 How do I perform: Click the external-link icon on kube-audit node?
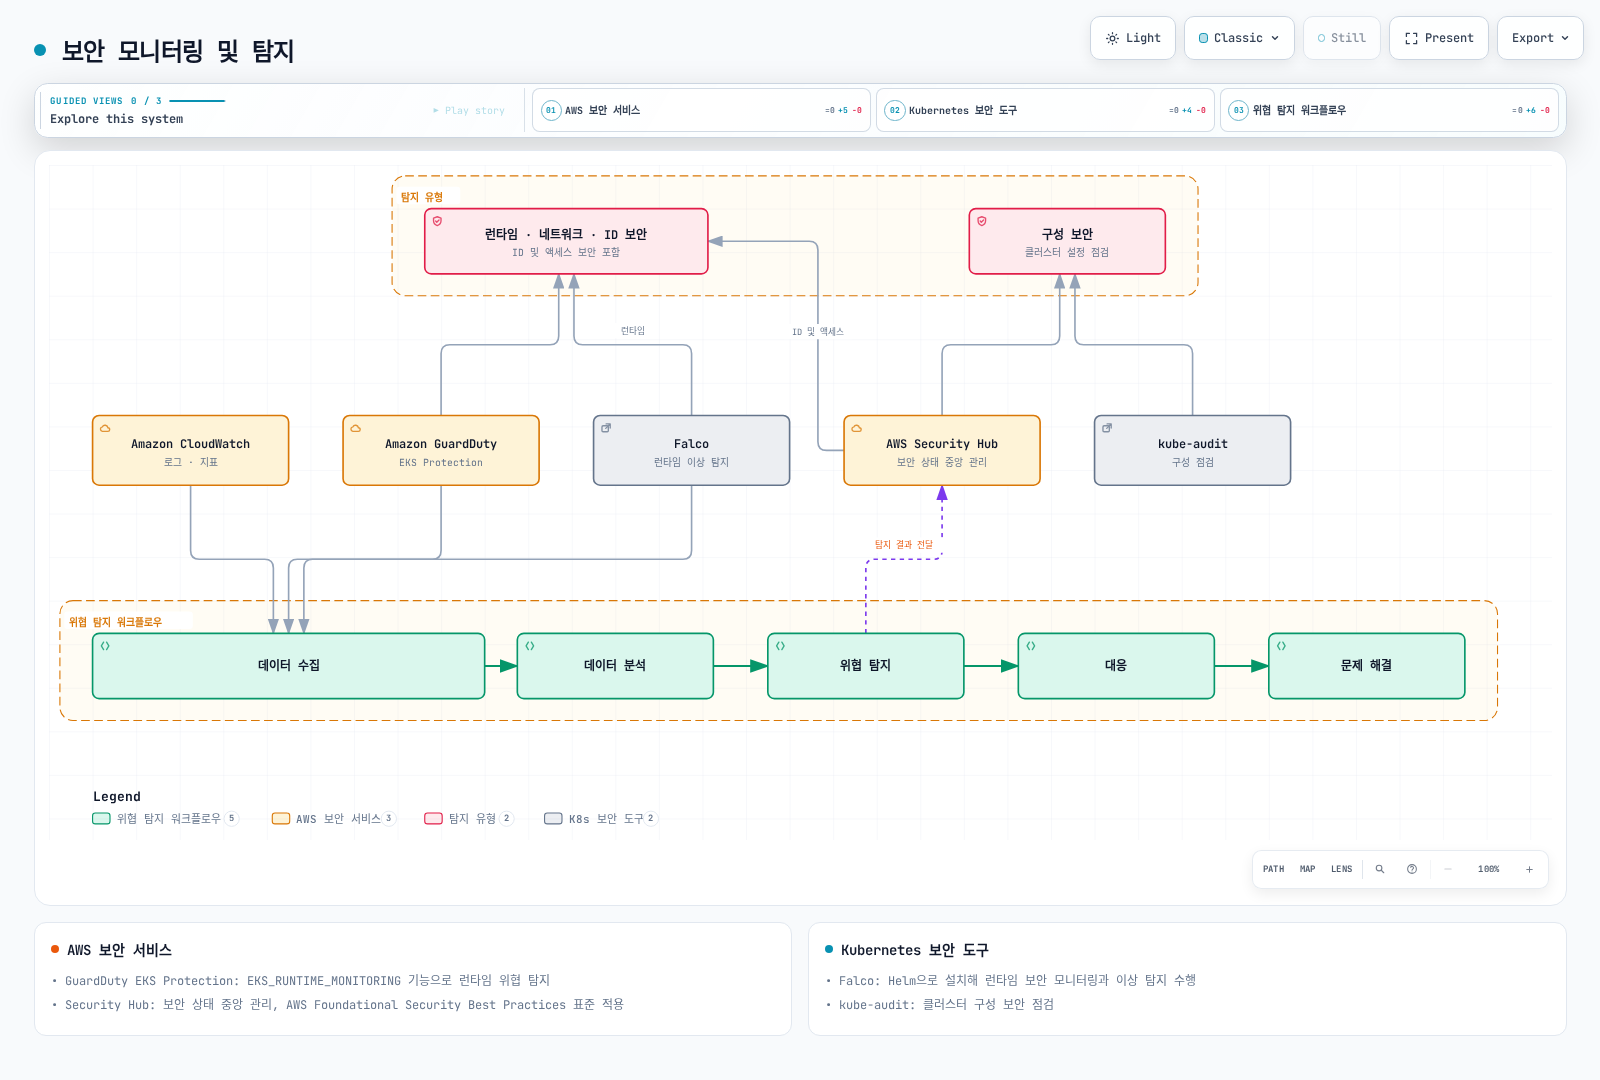click(1107, 428)
